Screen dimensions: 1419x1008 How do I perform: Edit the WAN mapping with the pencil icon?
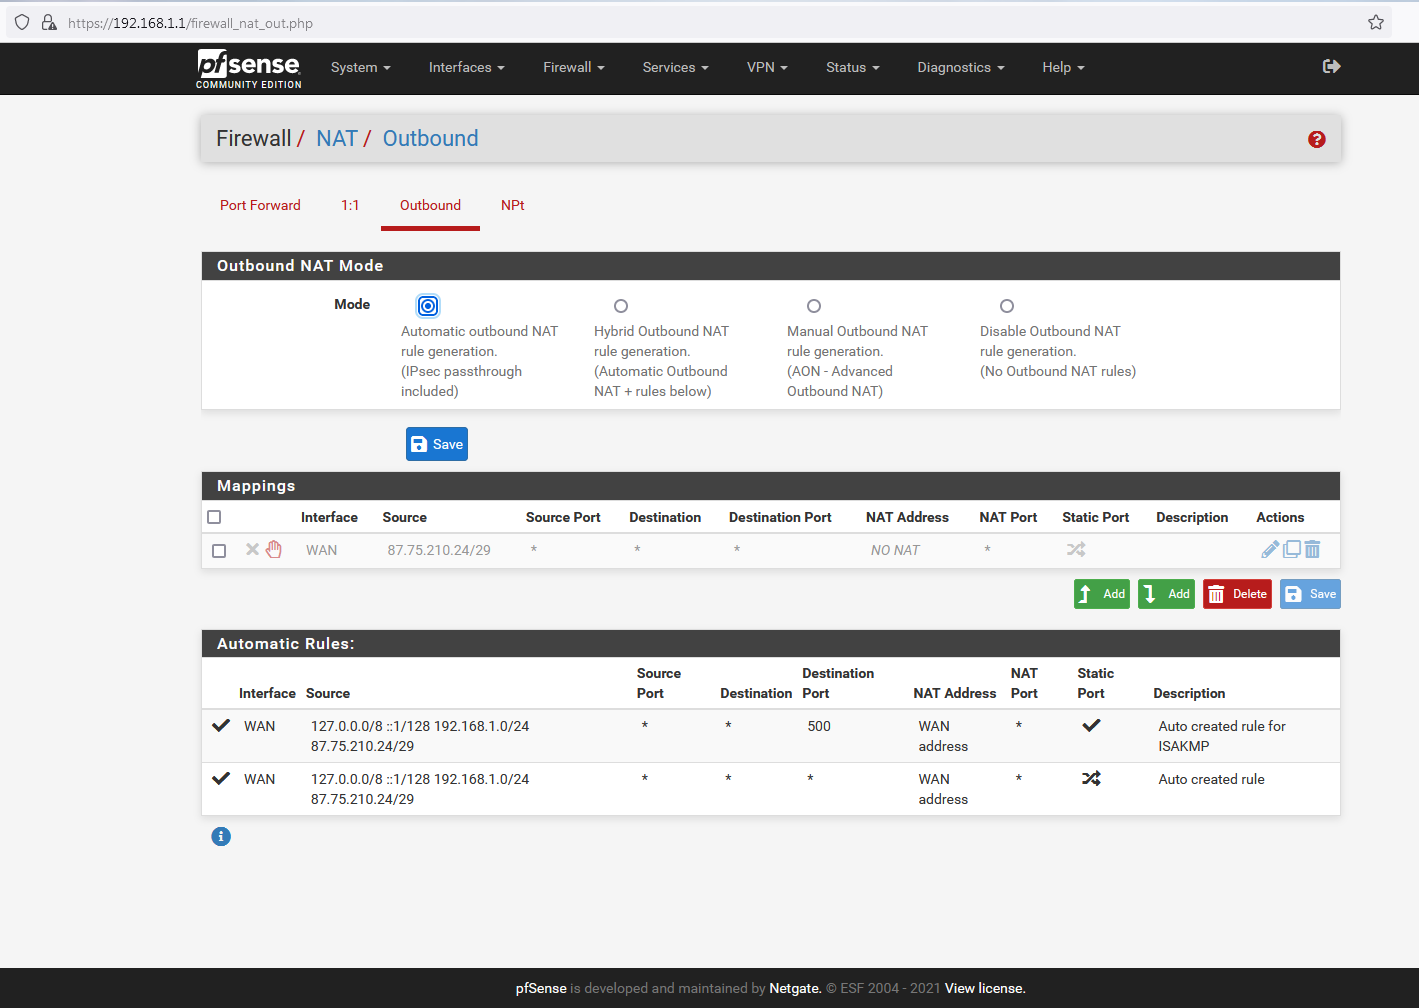[1270, 549]
